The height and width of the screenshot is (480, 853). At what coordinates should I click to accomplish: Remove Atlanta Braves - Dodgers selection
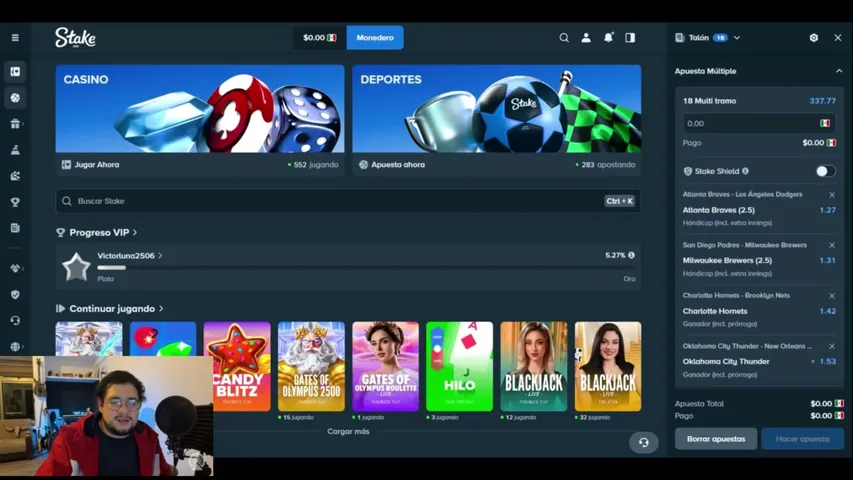pos(832,195)
